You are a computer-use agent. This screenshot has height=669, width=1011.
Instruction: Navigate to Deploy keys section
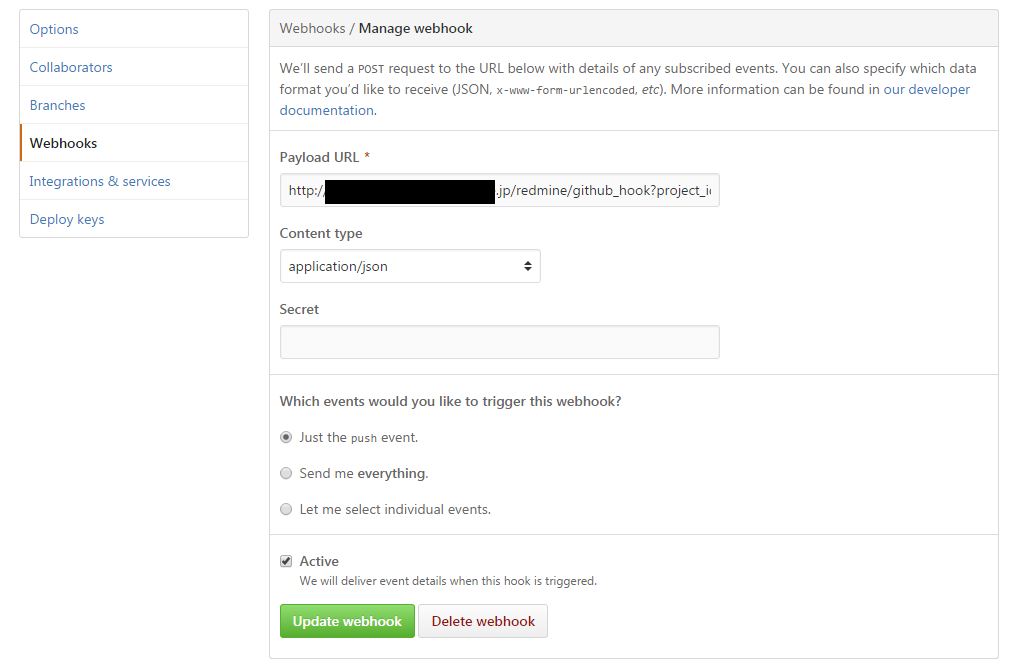67,219
